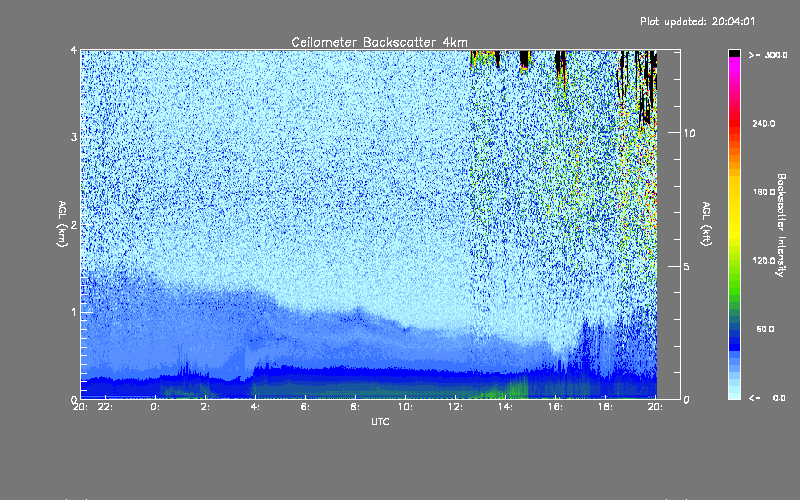Click the "120.0" colorbar label
The width and height of the screenshot is (800, 500).
tap(764, 261)
